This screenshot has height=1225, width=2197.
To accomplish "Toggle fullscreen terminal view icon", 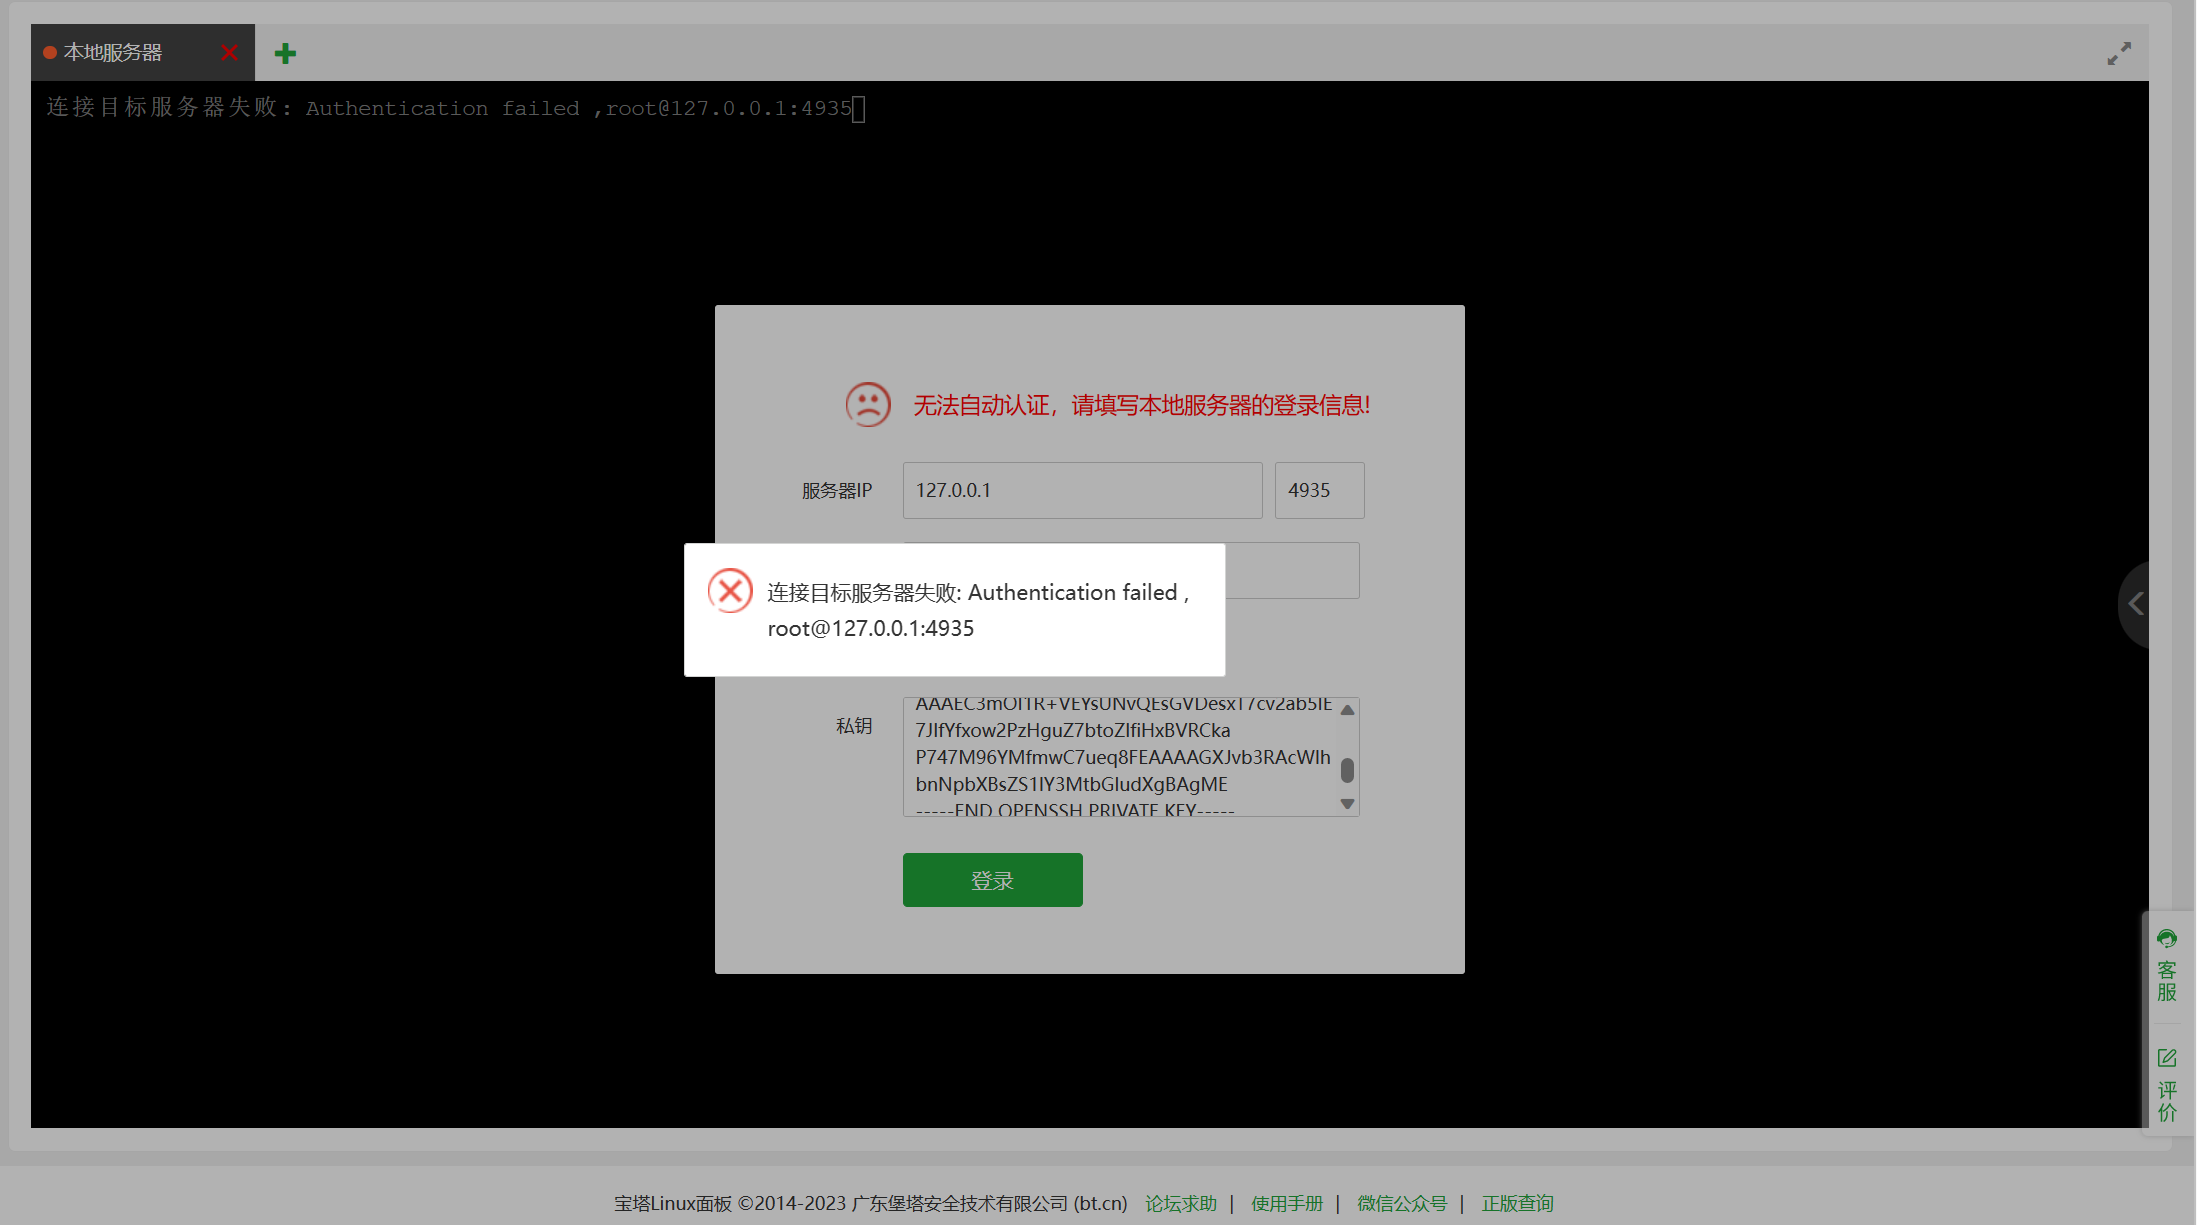I will point(2118,54).
